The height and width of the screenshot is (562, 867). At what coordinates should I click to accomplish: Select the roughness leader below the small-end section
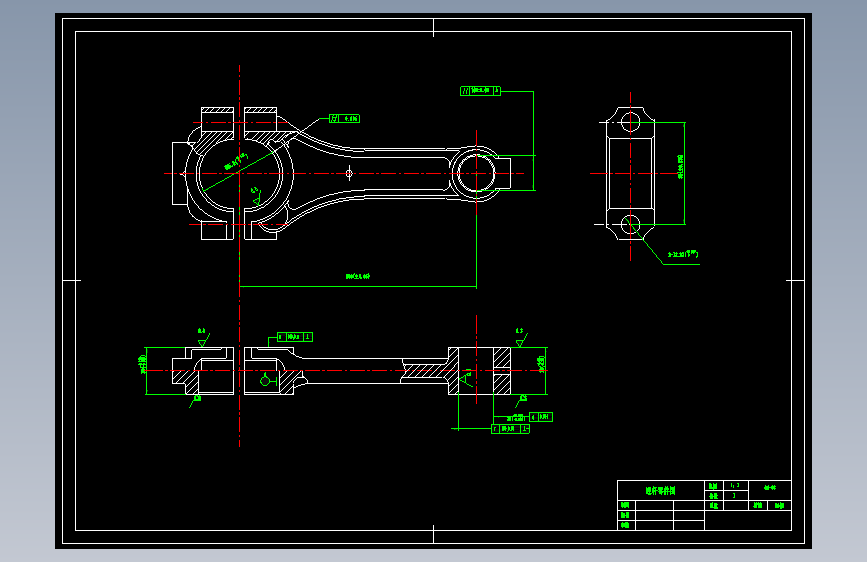[521, 400]
